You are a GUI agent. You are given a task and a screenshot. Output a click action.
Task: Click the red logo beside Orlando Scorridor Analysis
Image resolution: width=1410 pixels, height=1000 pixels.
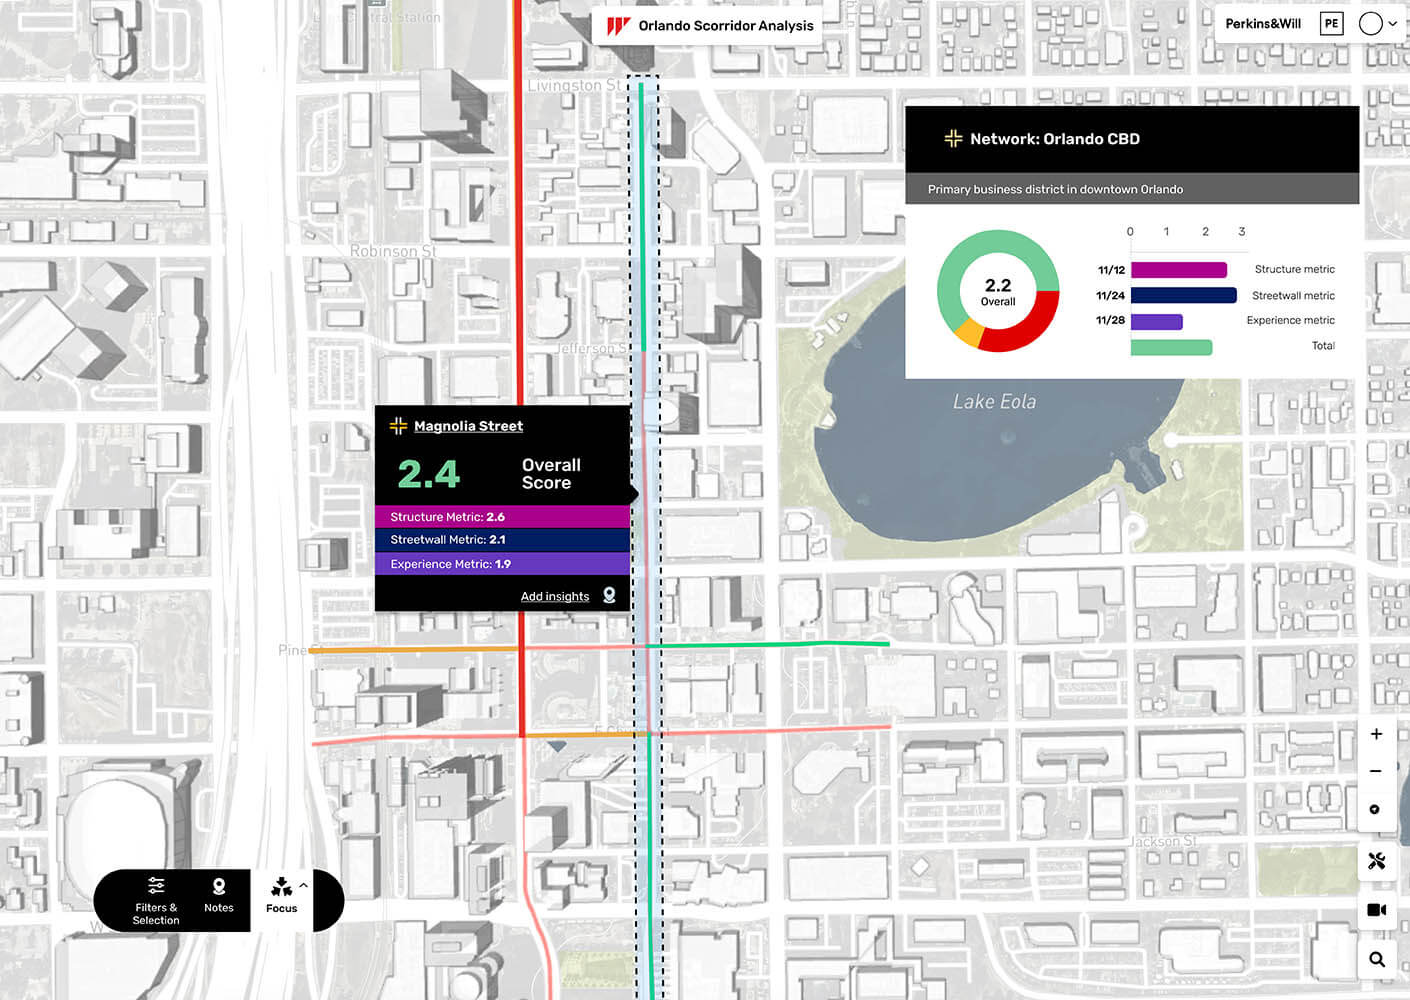619,26
